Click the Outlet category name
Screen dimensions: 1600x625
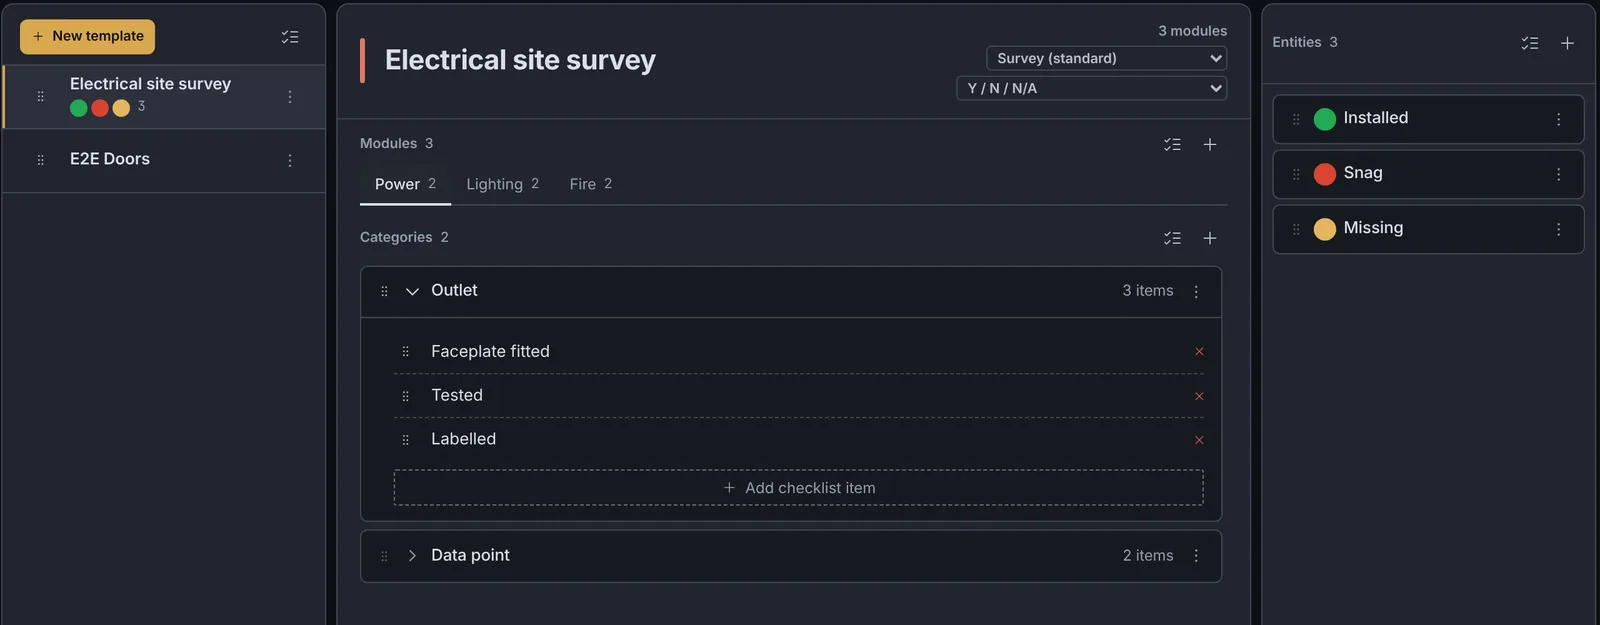click(454, 290)
